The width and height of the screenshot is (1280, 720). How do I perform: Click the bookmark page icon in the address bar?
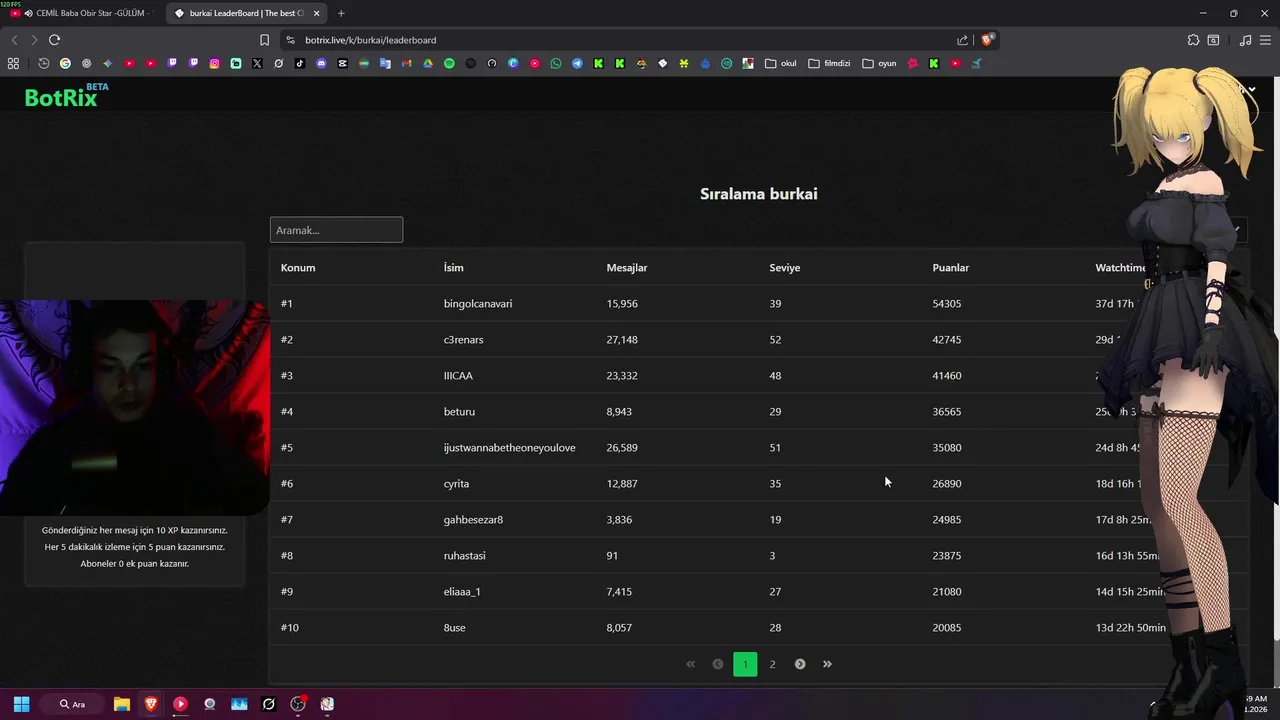[264, 40]
